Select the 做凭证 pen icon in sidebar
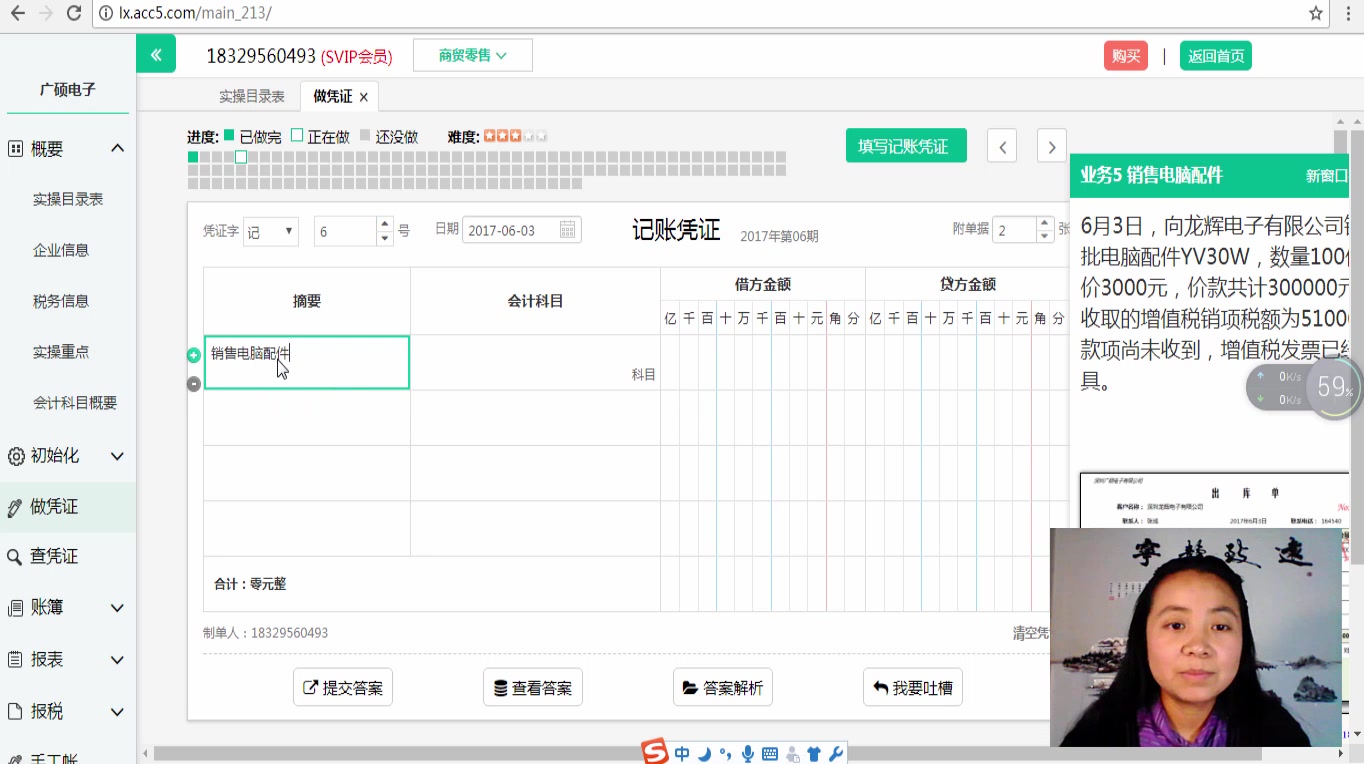Screen dimensions: 1364x764 pyautogui.click(x=16, y=506)
